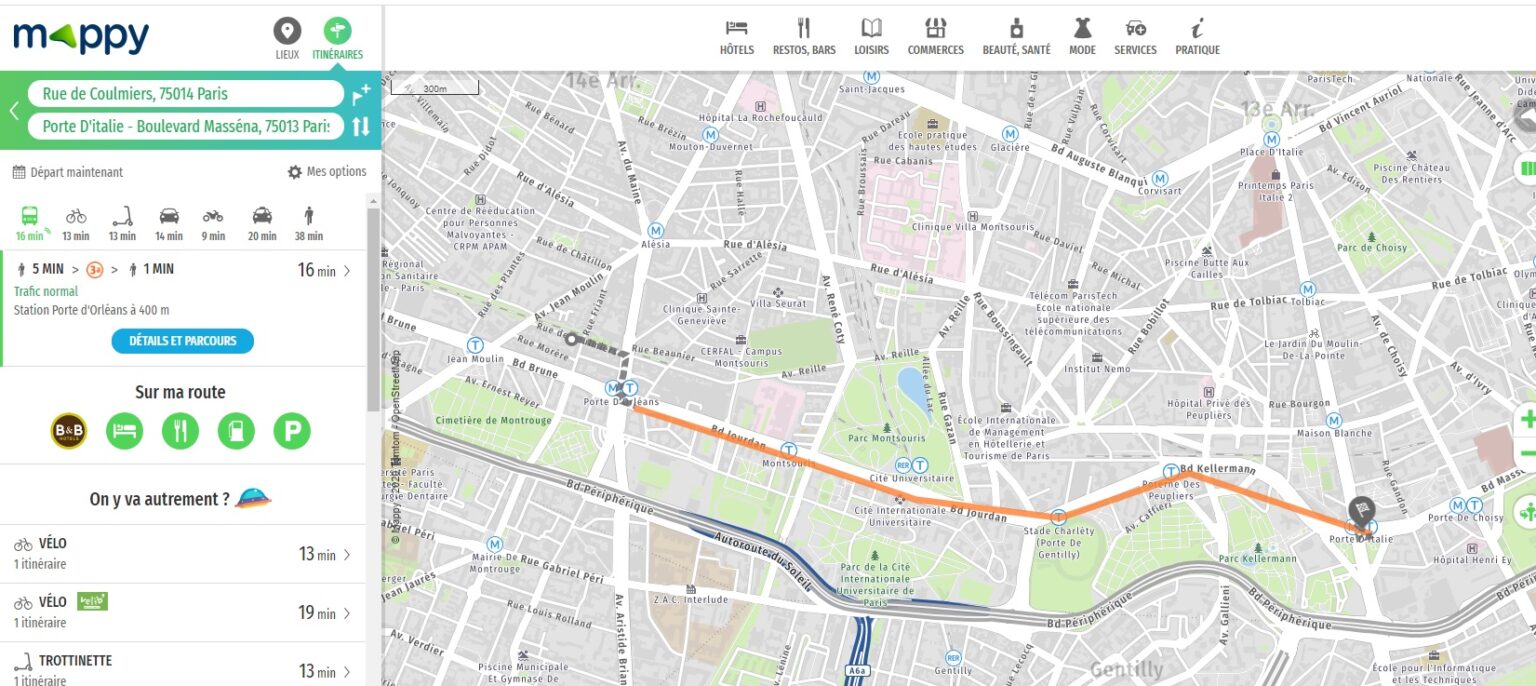This screenshot has width=1536, height=686.
Task: Click the Cimetière de Montrouge label
Action: point(494,420)
